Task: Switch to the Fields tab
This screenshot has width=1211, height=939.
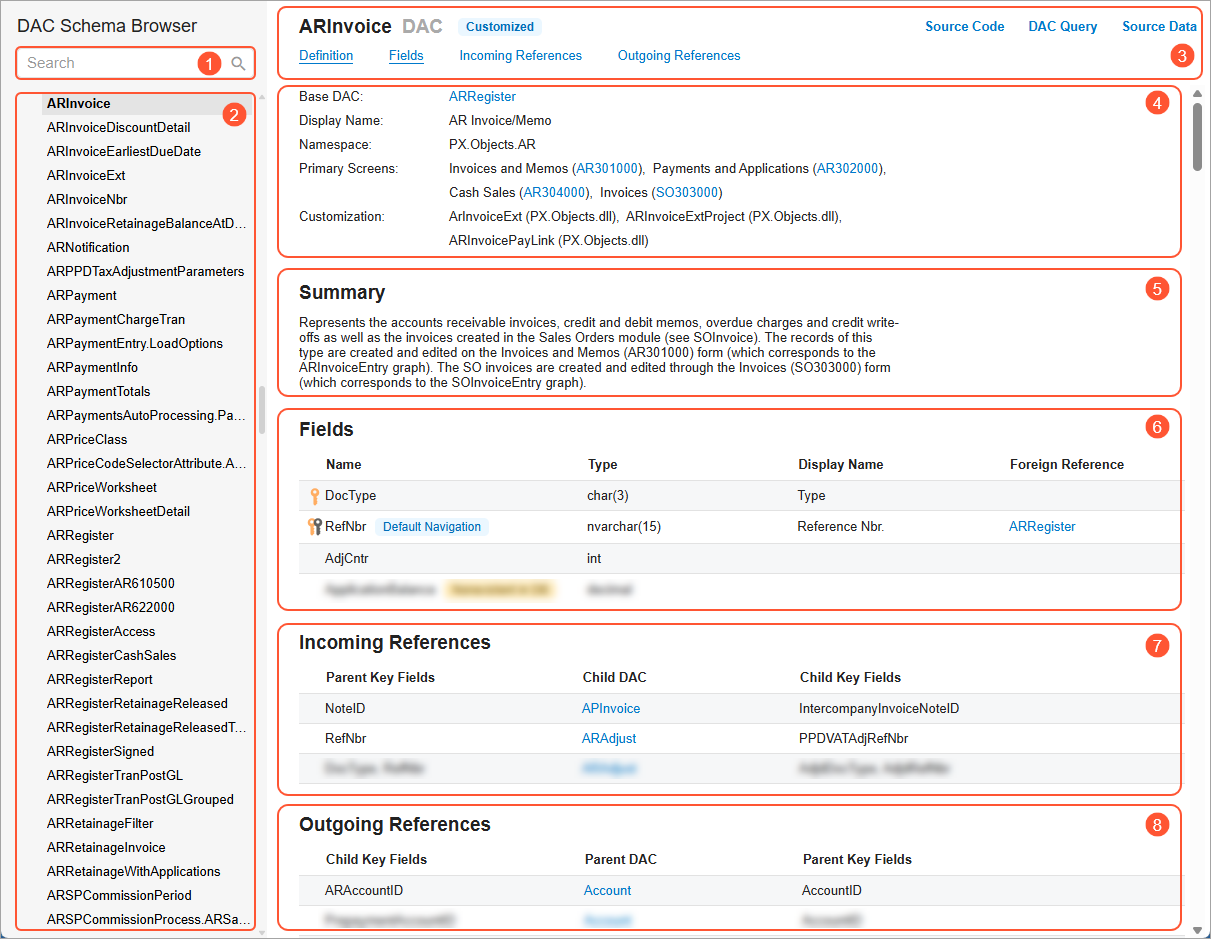Action: pos(405,55)
